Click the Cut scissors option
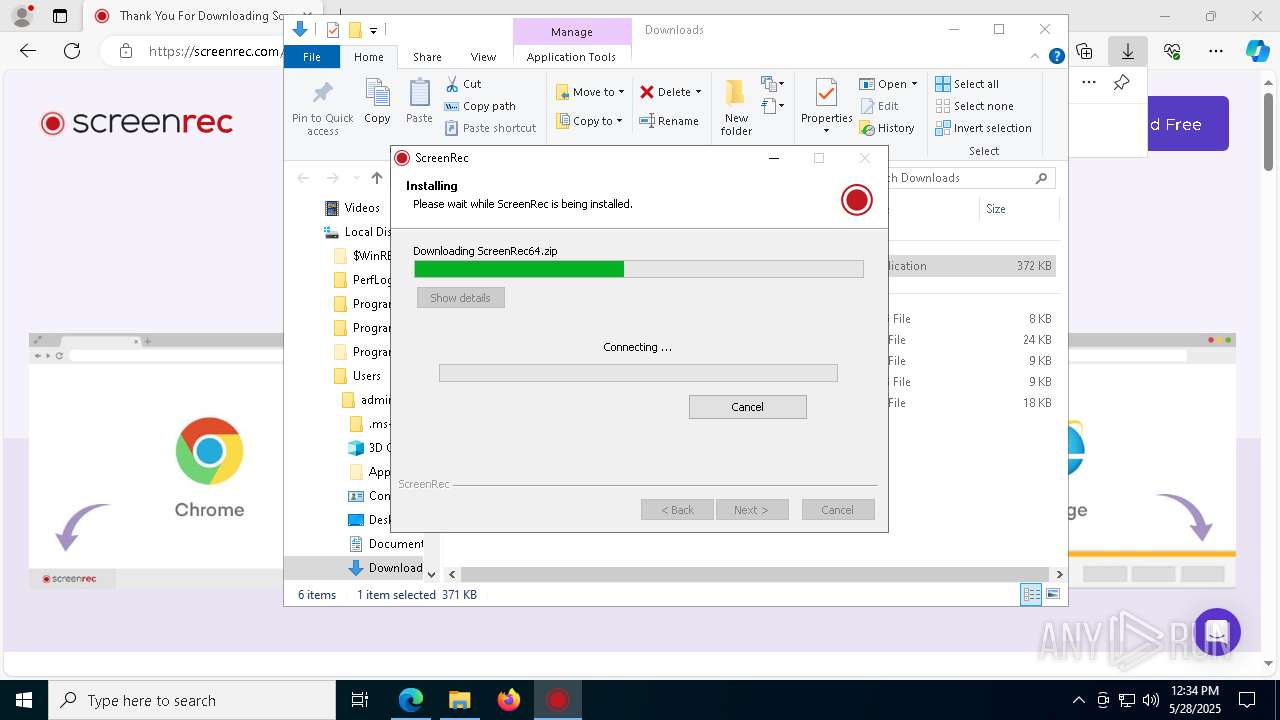The width and height of the screenshot is (1280, 720). click(x=463, y=84)
